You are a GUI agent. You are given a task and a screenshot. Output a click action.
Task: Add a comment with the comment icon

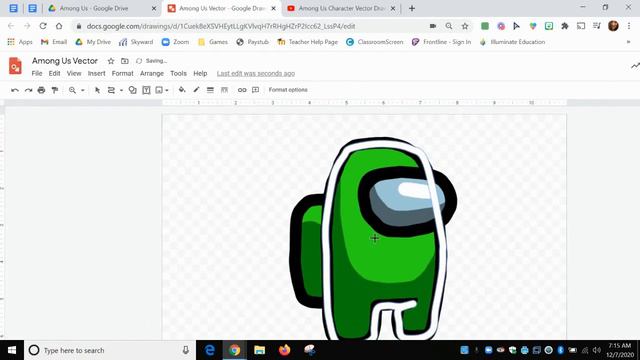[x=256, y=90]
